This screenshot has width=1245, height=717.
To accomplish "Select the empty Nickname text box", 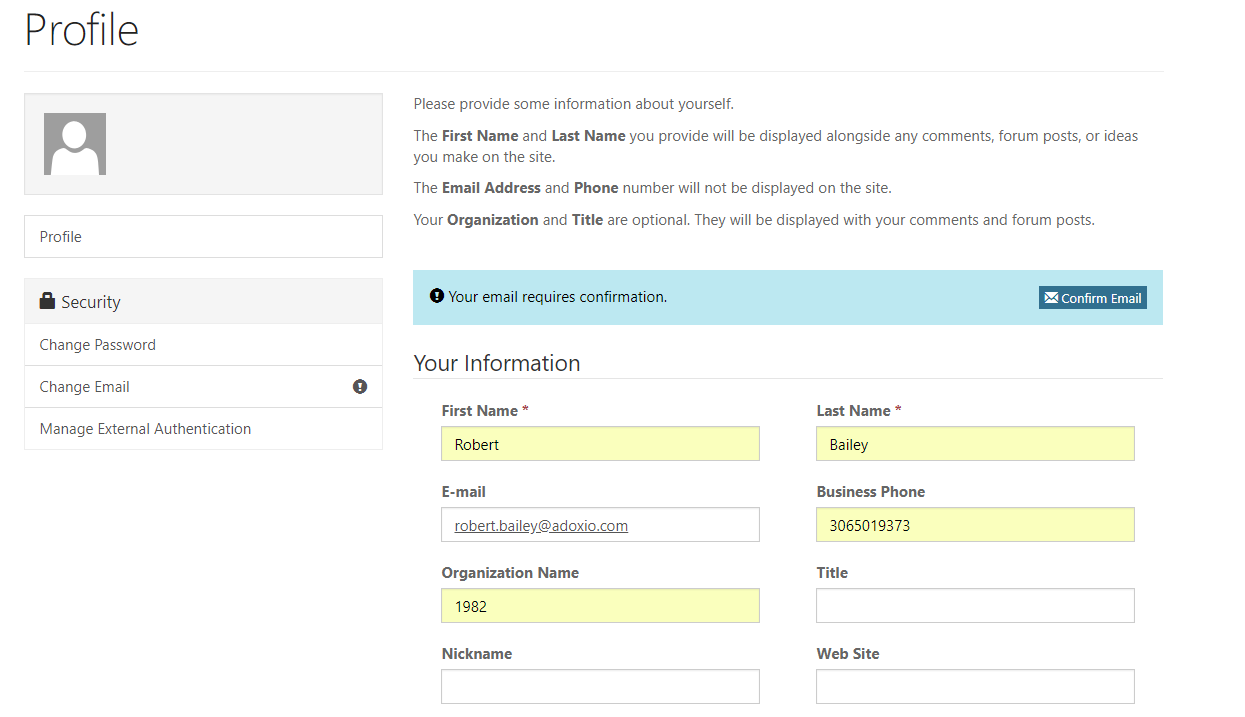I will (x=600, y=687).
